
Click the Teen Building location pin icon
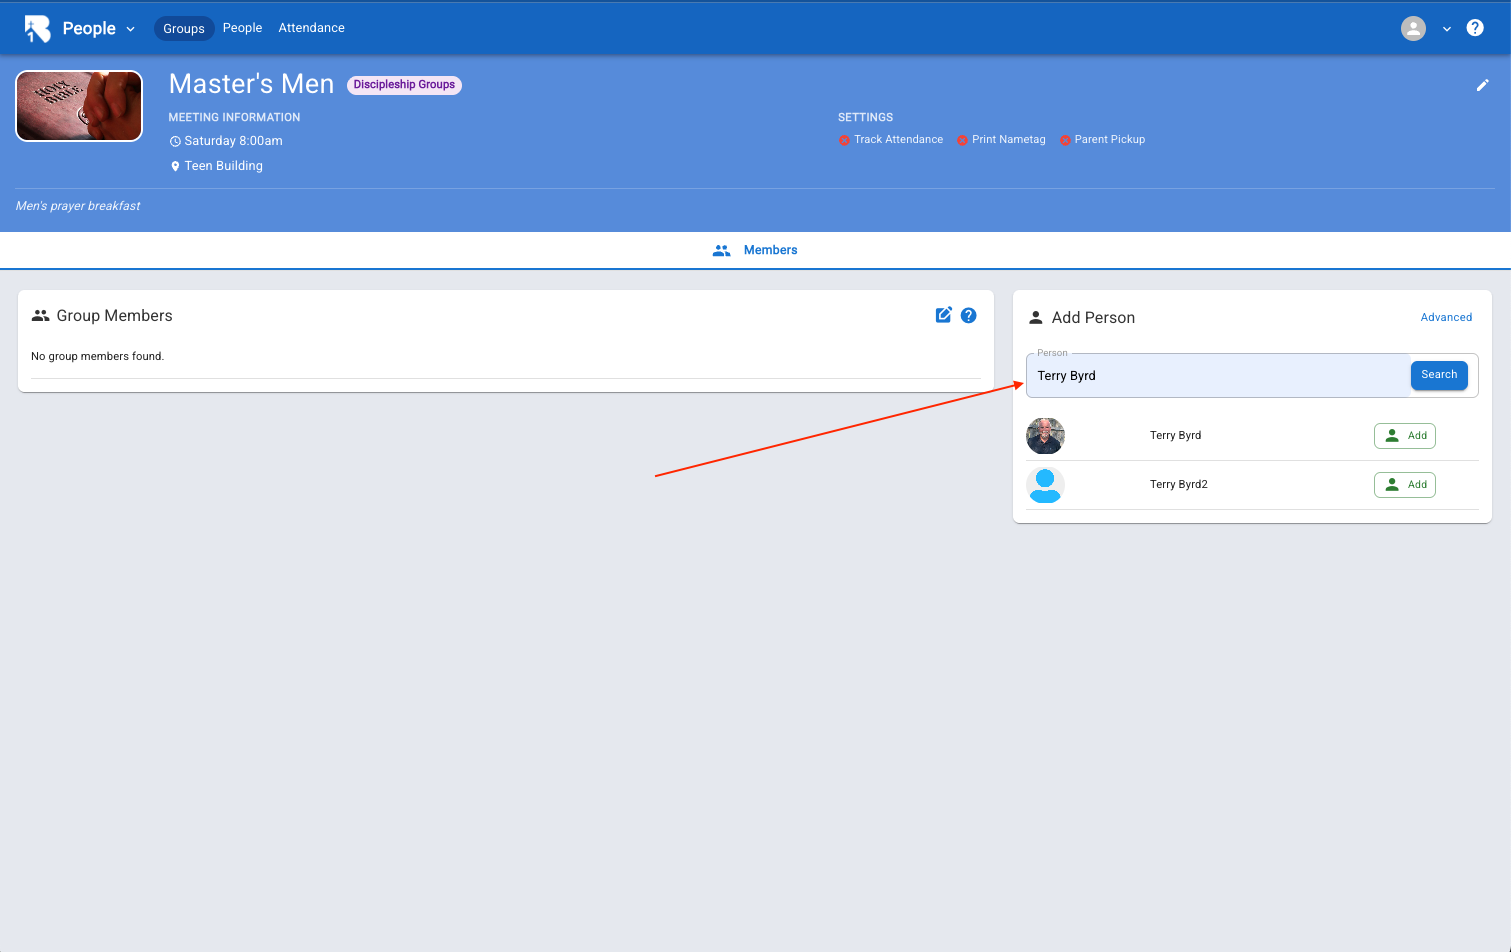point(175,167)
